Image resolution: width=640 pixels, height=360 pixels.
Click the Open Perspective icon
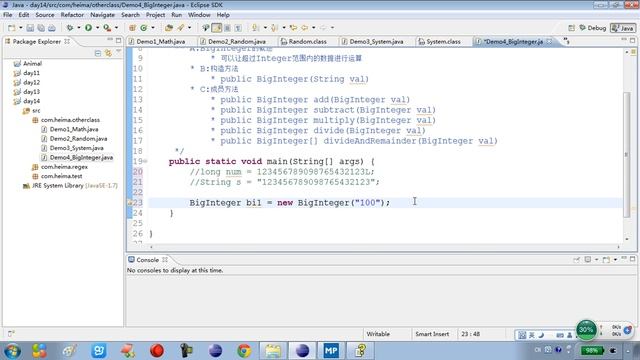click(571, 28)
